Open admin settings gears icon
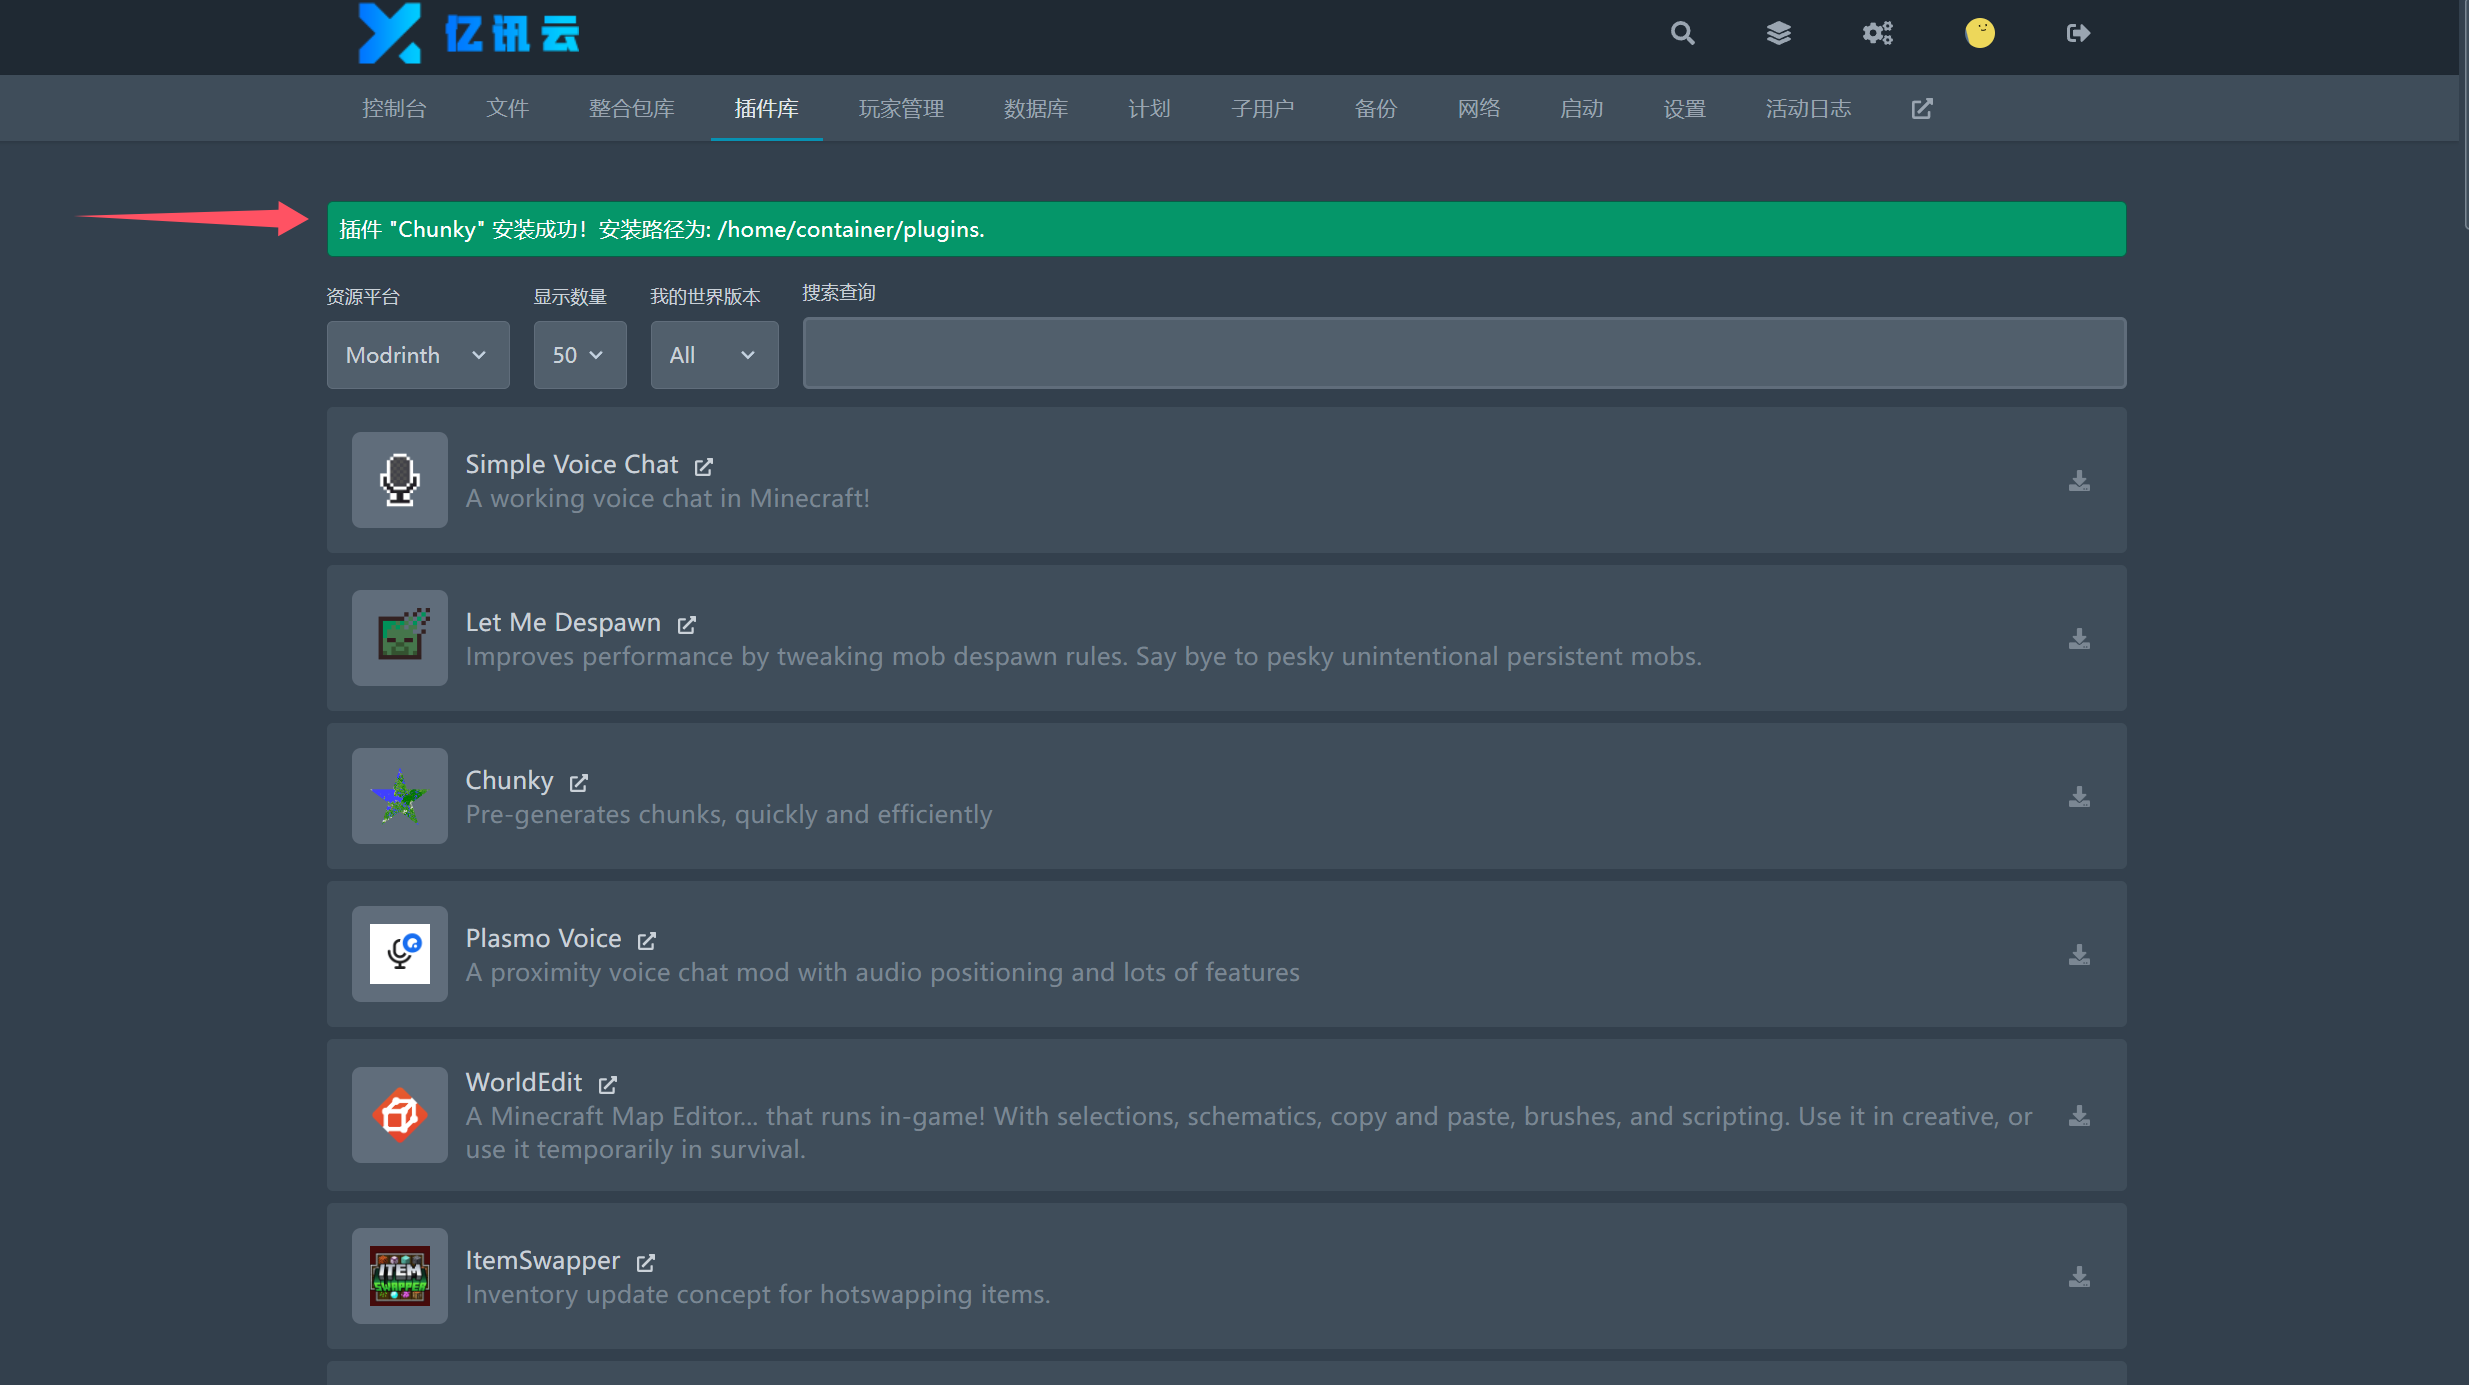The width and height of the screenshot is (2469, 1385). (1877, 33)
